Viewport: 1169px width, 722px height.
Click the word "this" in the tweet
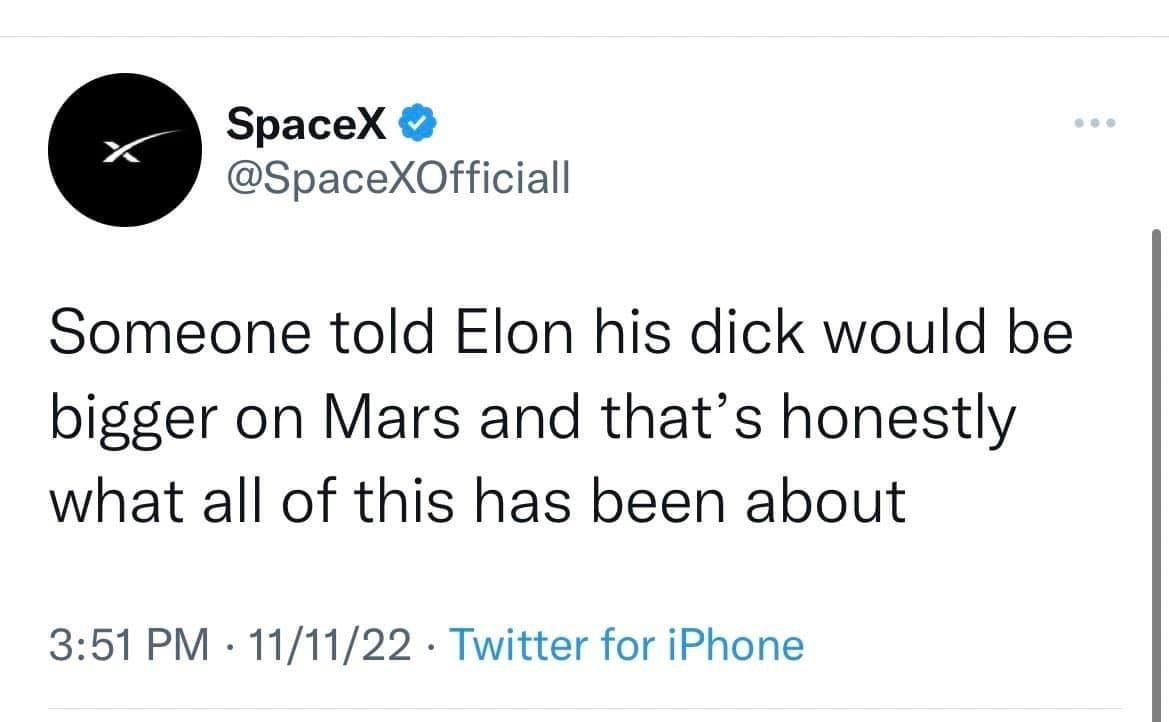pyautogui.click(x=414, y=501)
